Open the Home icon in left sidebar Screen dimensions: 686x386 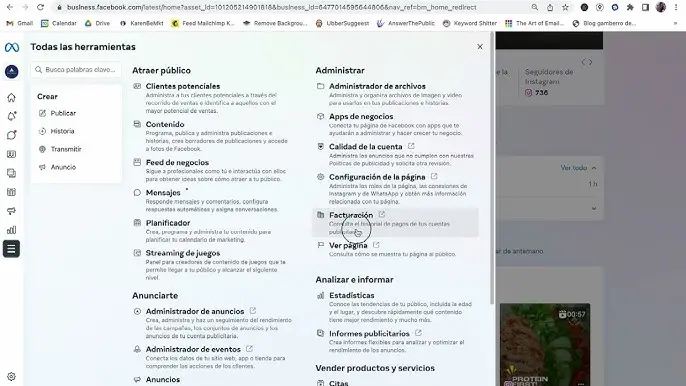tap(11, 97)
